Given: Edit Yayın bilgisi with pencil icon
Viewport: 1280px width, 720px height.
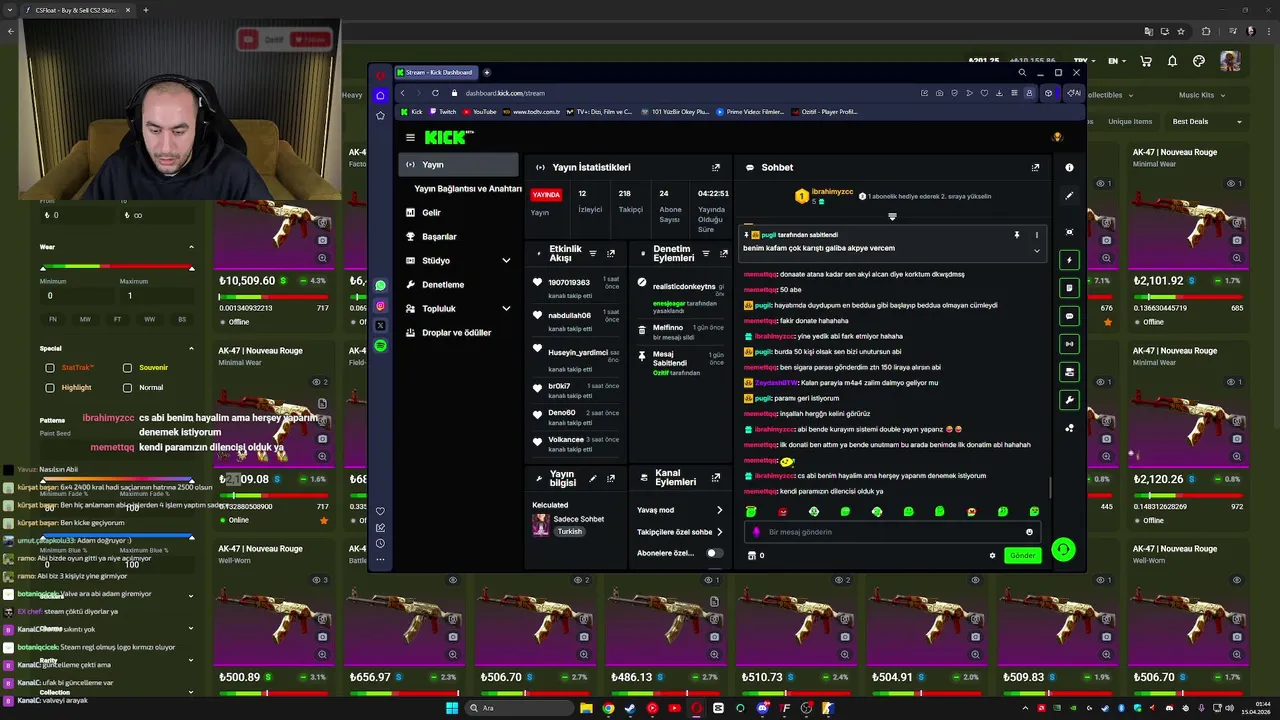Looking at the screenshot, I should click(x=593, y=479).
